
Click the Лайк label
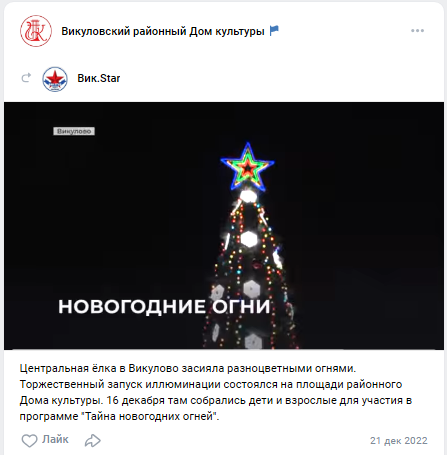(55, 439)
